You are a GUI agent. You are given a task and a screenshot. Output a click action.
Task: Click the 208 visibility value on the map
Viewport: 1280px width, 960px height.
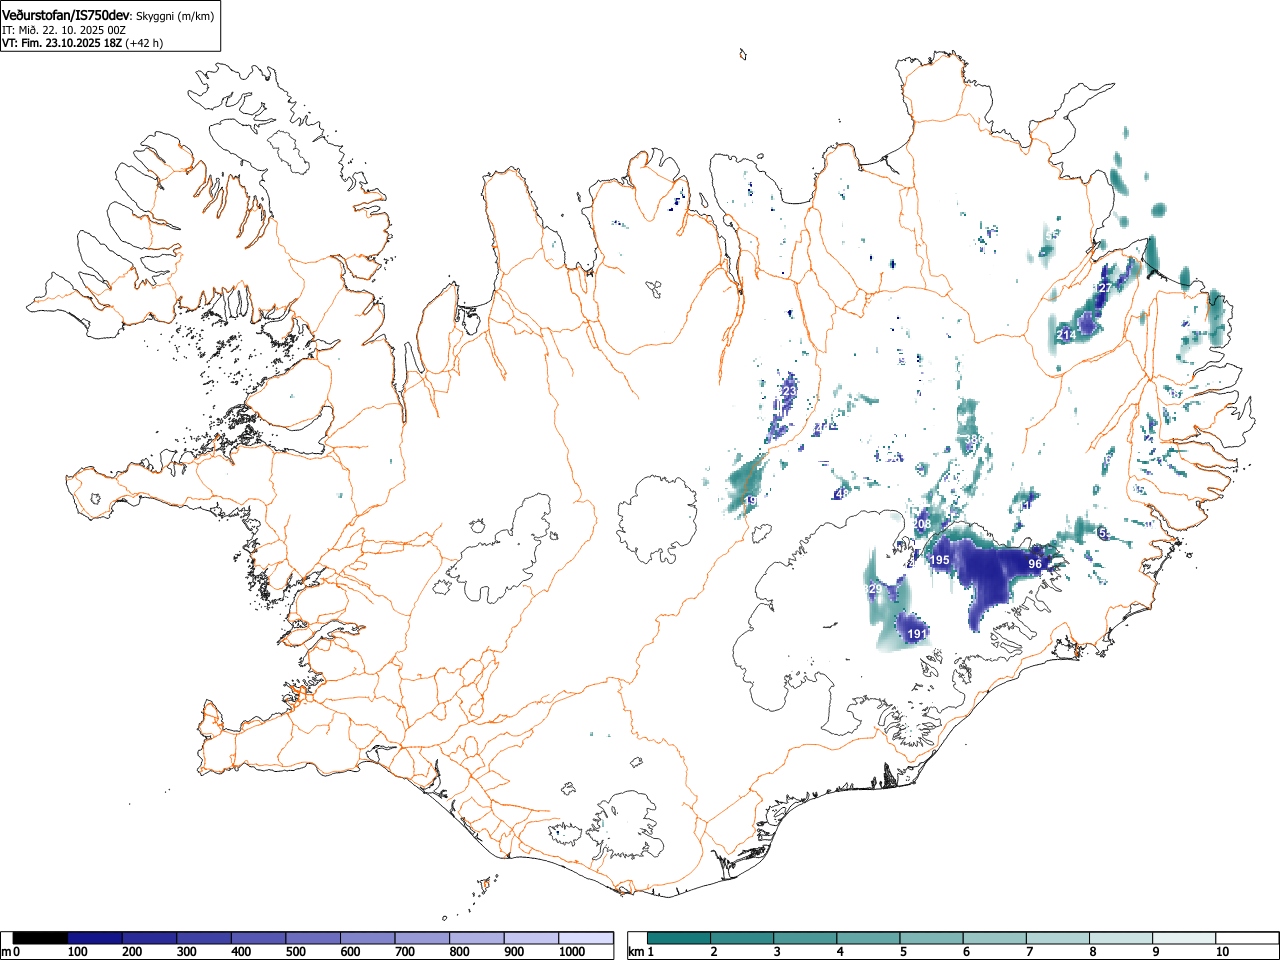coord(922,524)
